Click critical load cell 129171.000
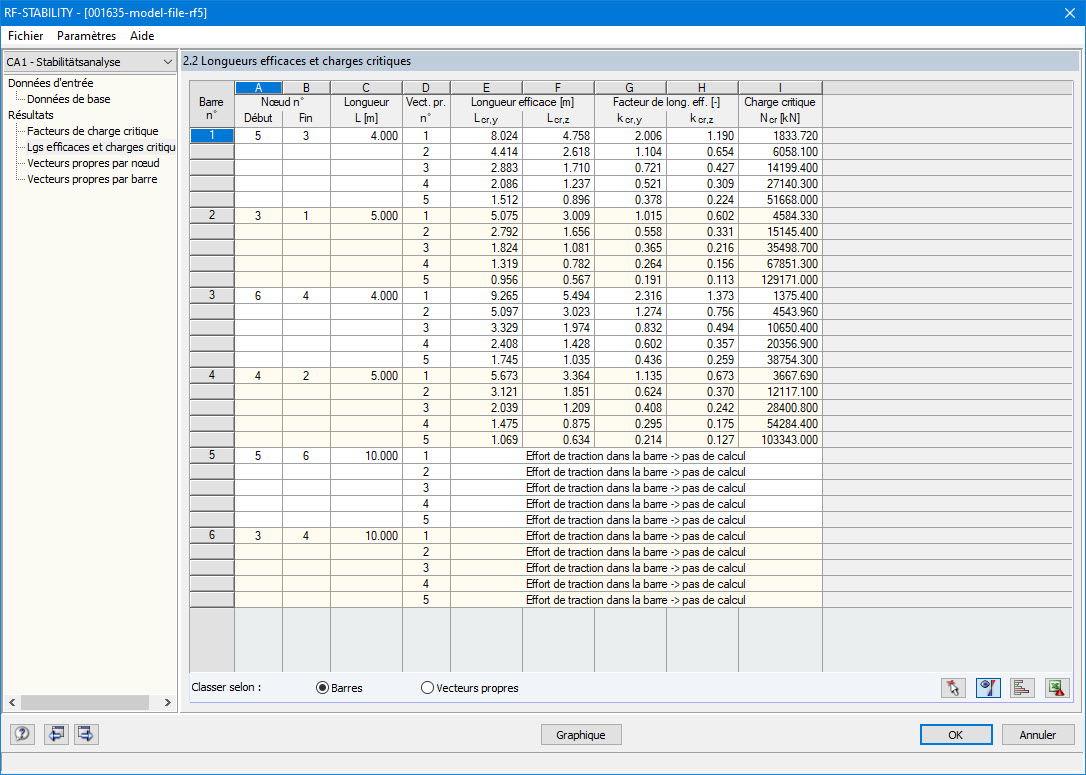 (780, 280)
